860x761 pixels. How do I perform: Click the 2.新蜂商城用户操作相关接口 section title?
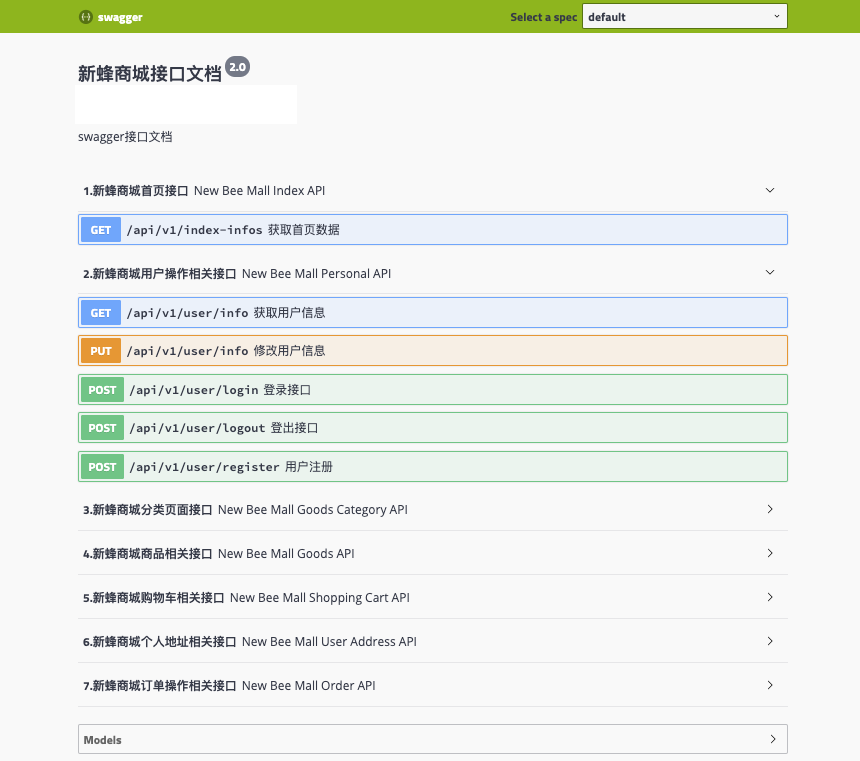tap(160, 274)
